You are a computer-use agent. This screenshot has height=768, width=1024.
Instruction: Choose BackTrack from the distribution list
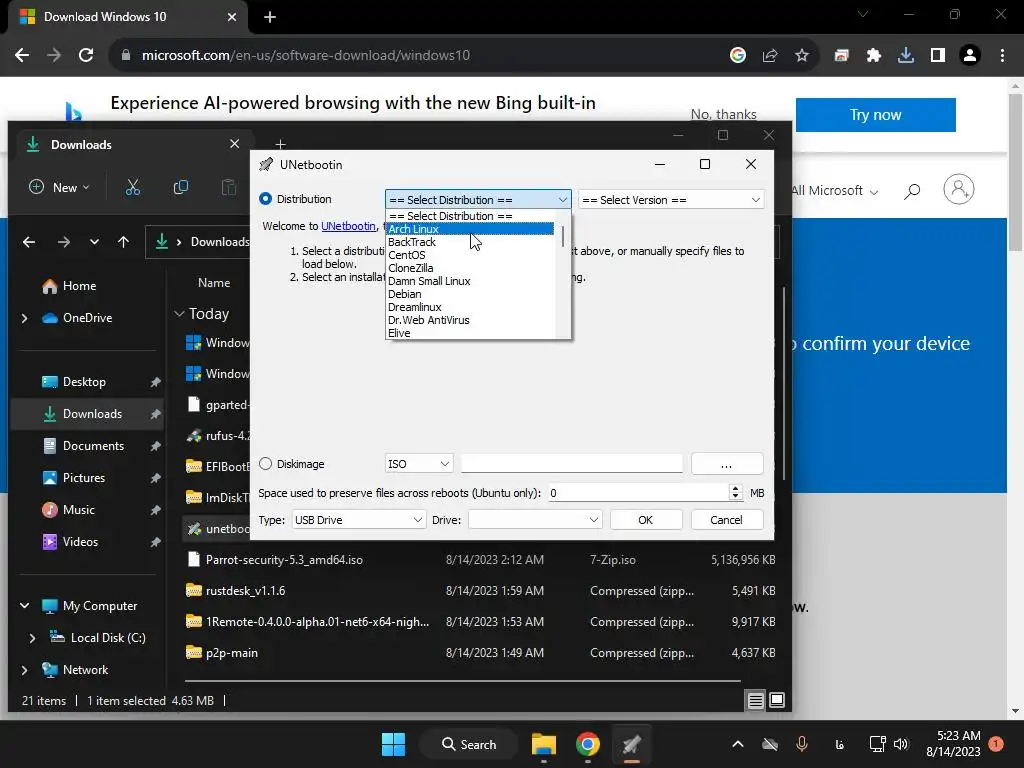[x=470, y=242]
